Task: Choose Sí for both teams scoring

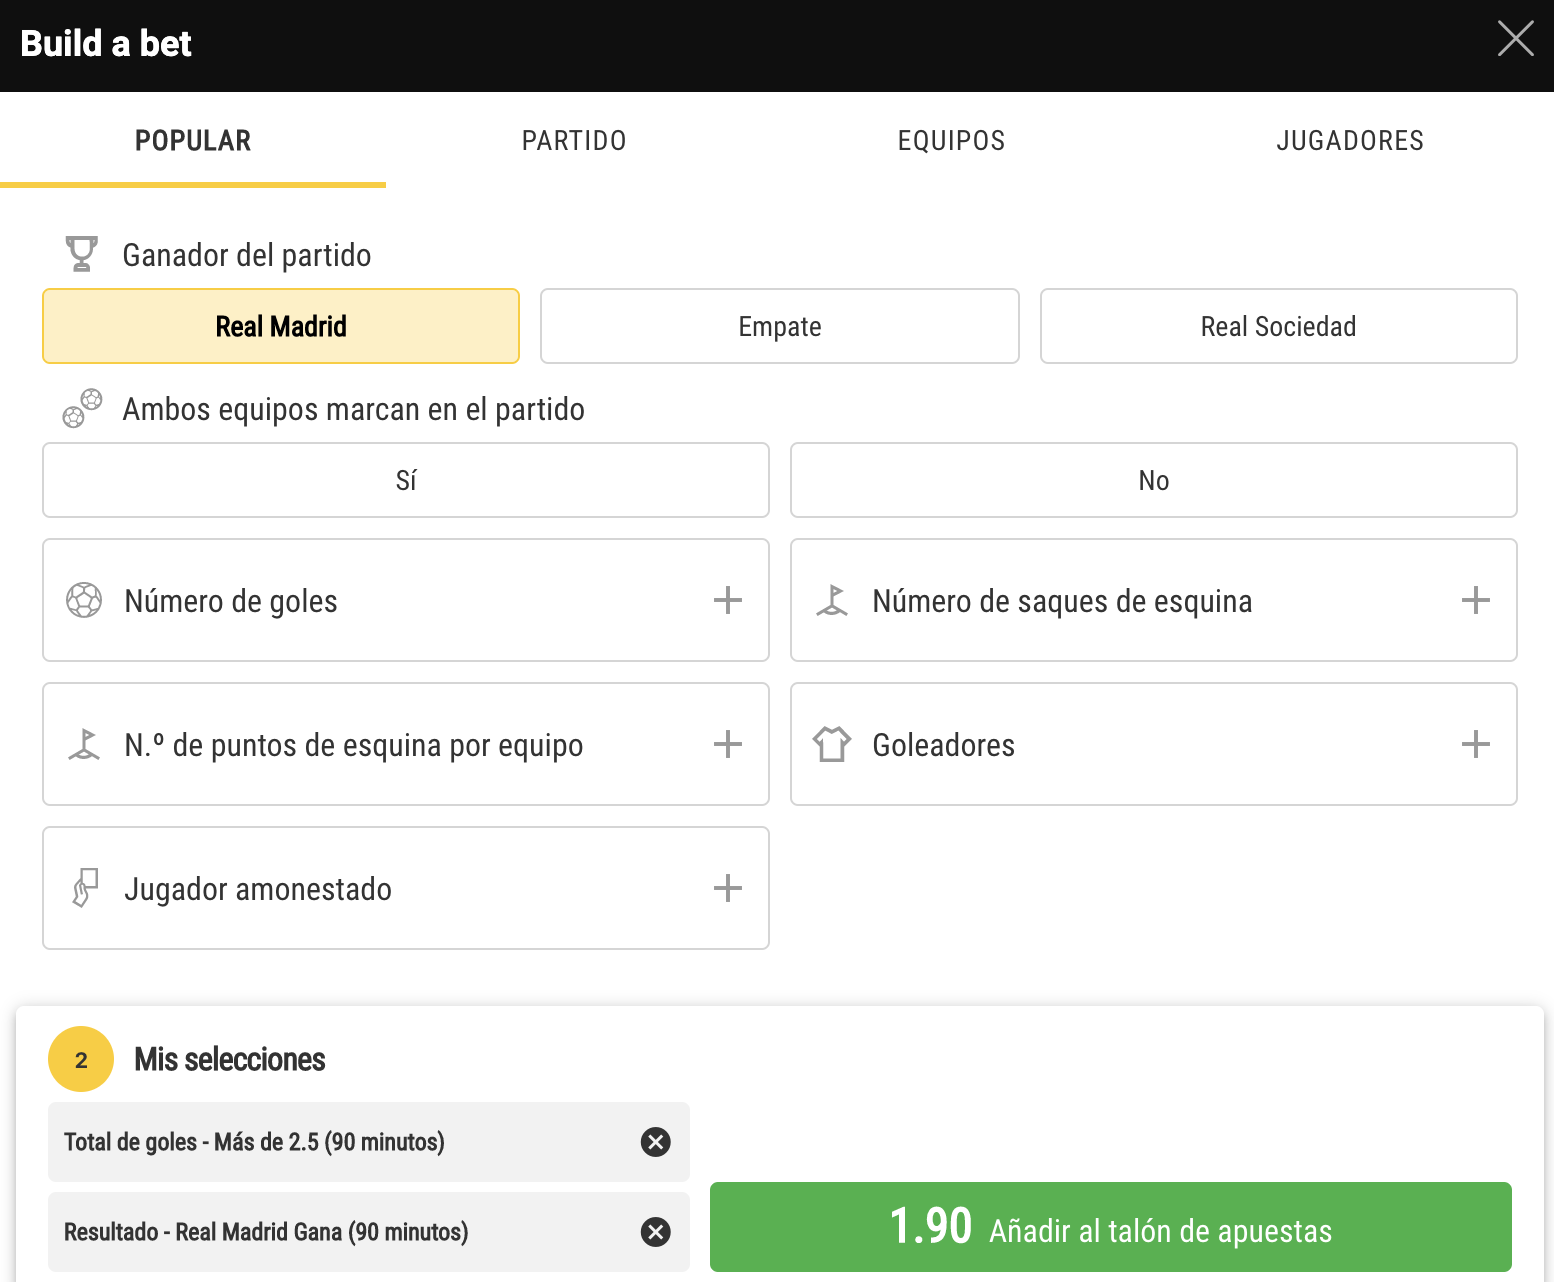Action: tap(406, 480)
